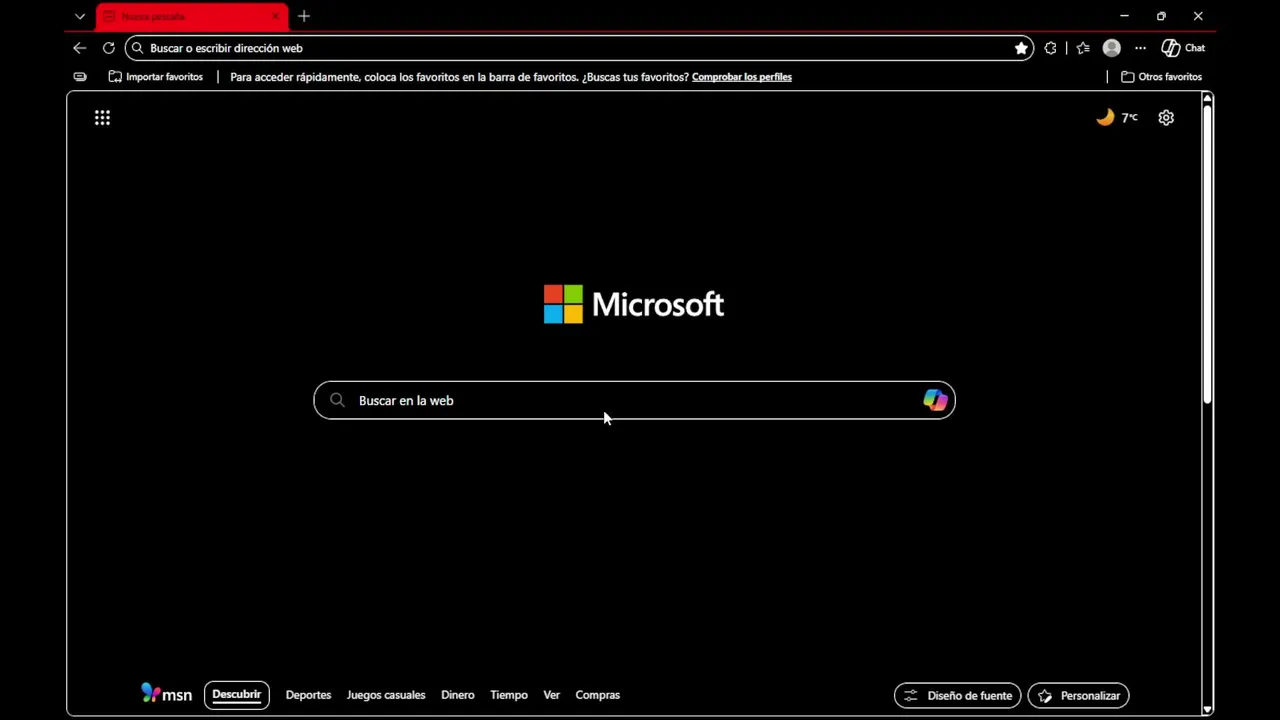This screenshot has width=1280, height=720.
Task: Open the Juegos casuales tab
Action: coord(386,695)
